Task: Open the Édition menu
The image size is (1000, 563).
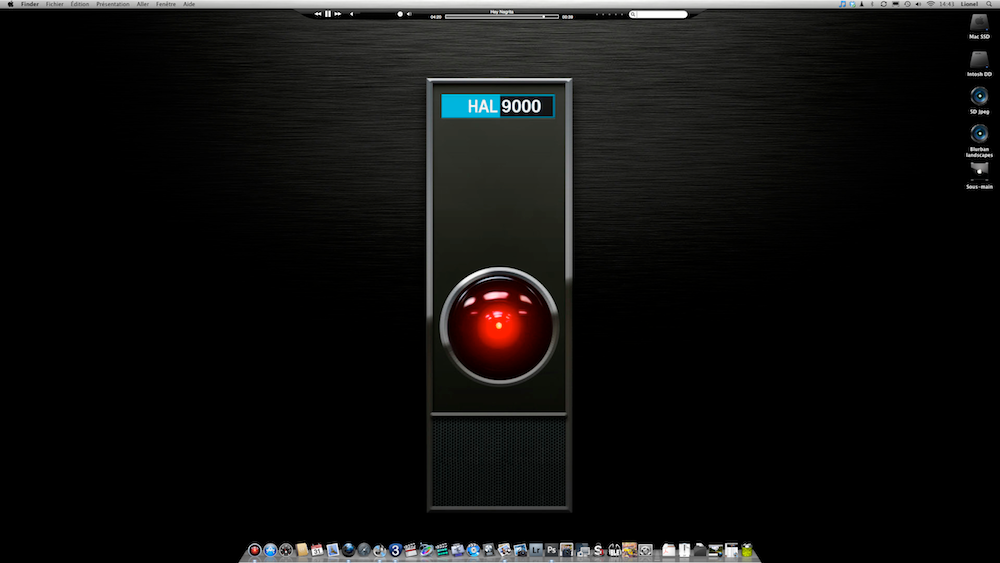Action: click(x=80, y=4)
